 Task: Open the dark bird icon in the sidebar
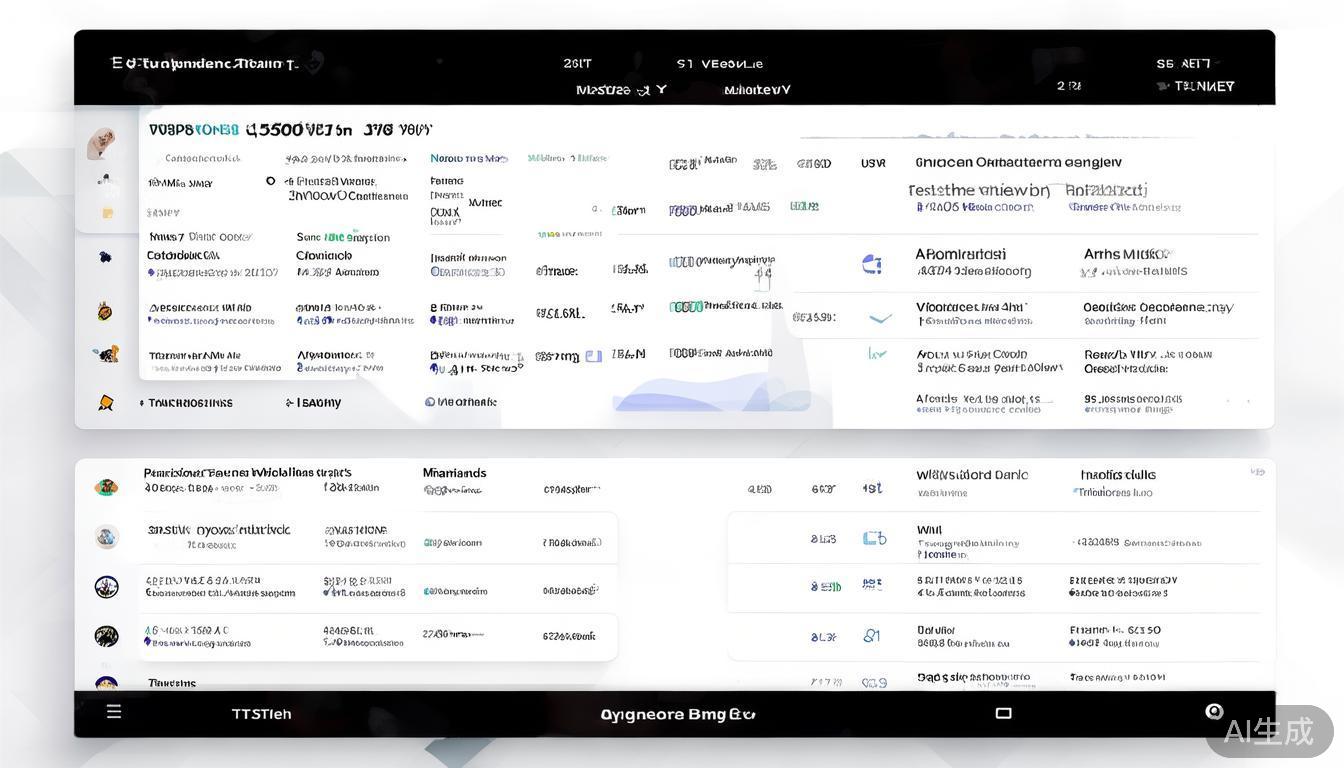click(x=106, y=256)
